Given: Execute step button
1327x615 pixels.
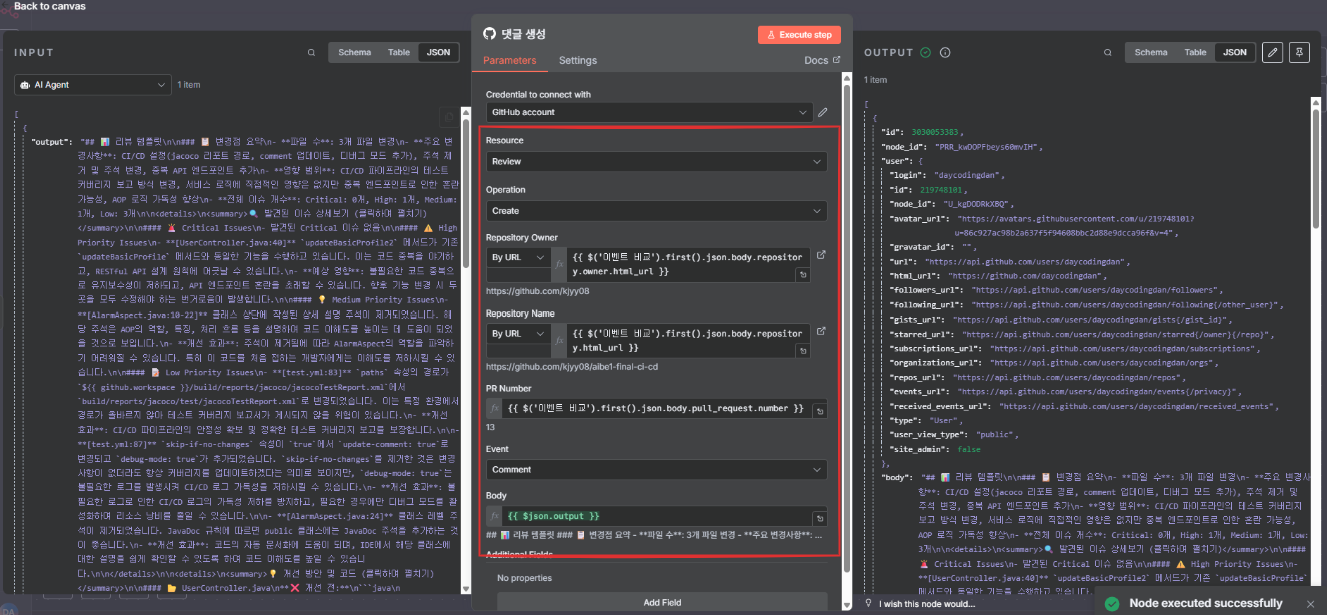Looking at the screenshot, I should pyautogui.click(x=799, y=34).
